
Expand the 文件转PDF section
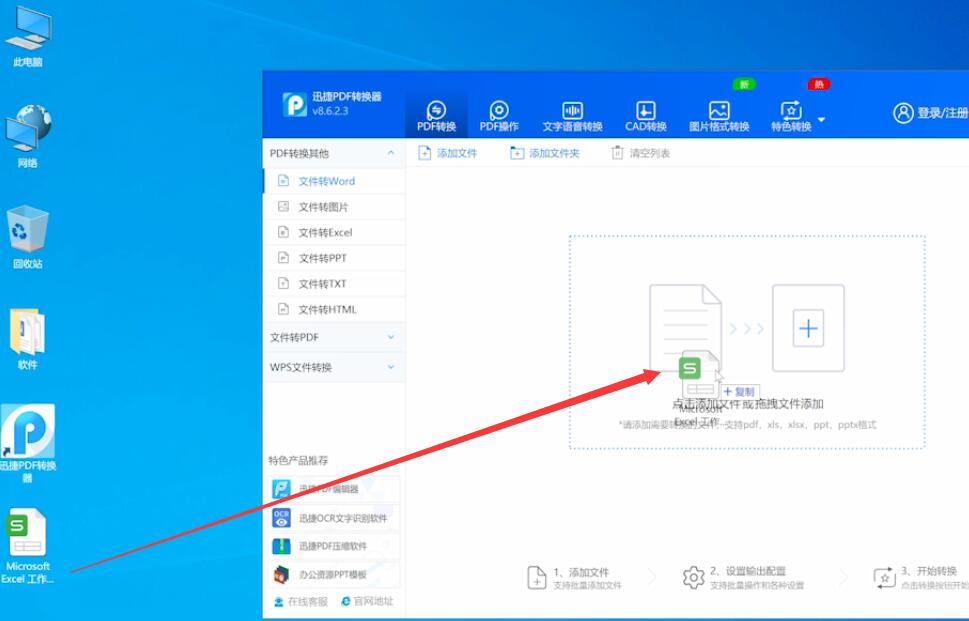click(x=334, y=337)
